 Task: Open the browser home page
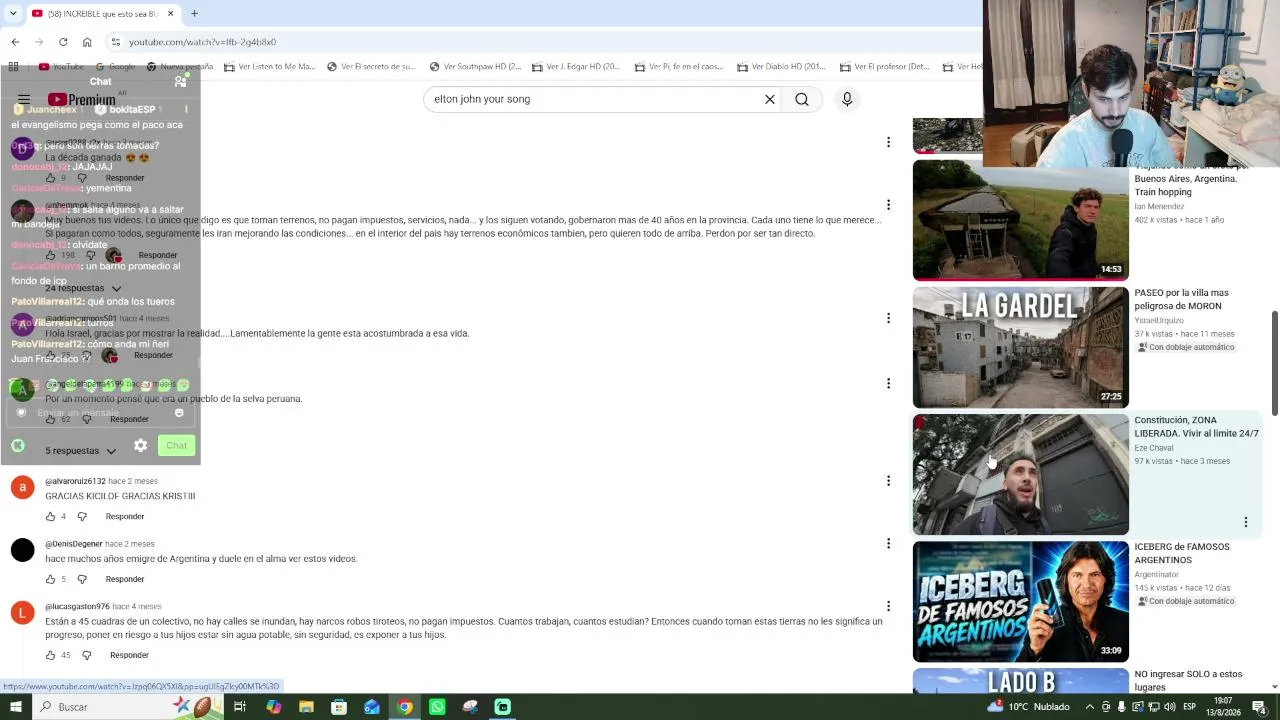(87, 42)
